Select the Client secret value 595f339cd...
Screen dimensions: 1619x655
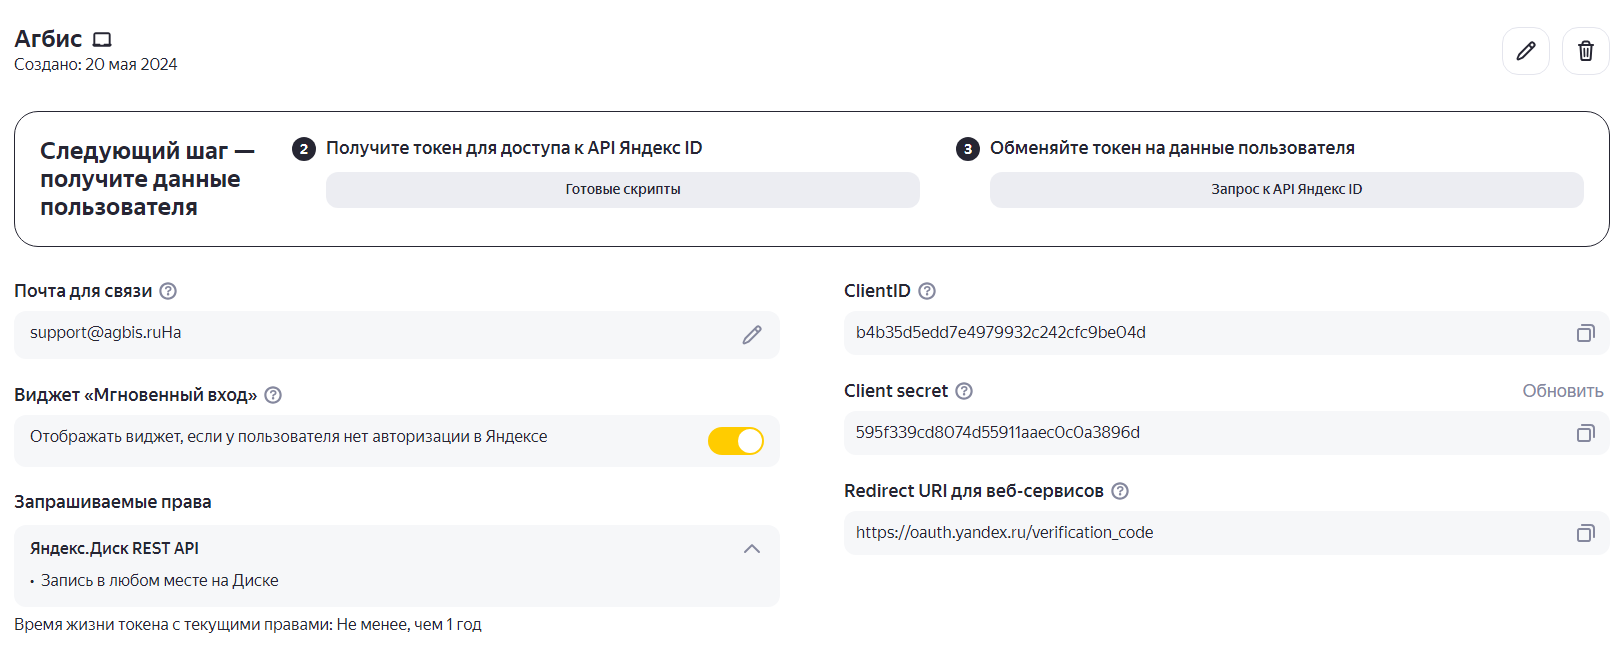pyautogui.click(x=998, y=433)
